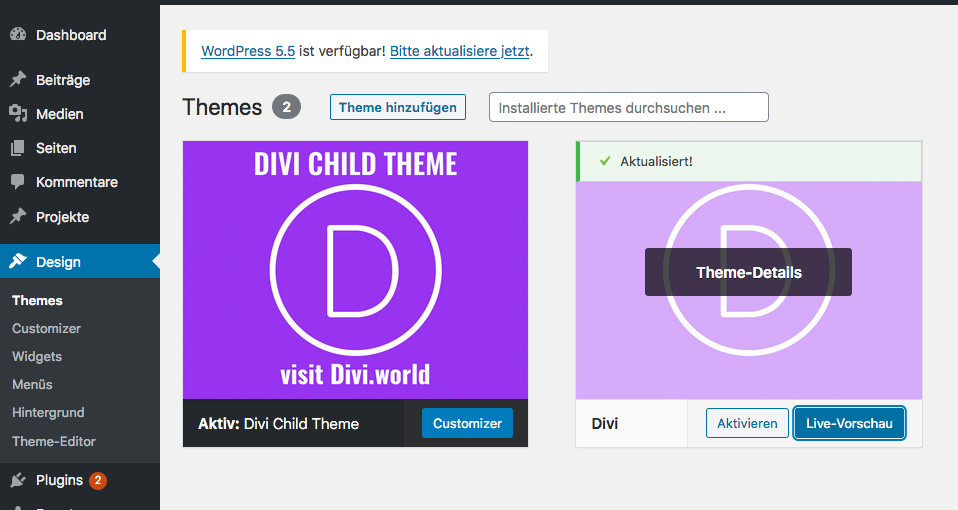The height and width of the screenshot is (510, 958).
Task: Open the Menüs submenu entry
Action: (x=32, y=385)
